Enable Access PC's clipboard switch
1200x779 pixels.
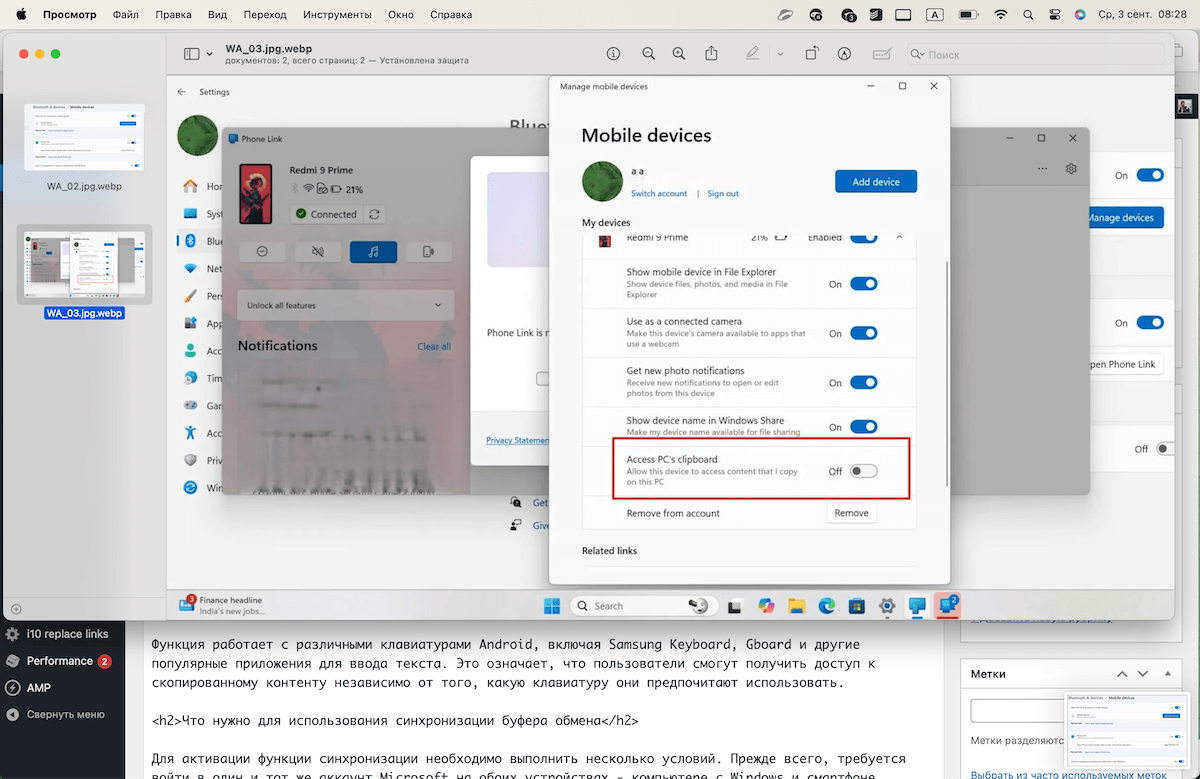tap(864, 471)
